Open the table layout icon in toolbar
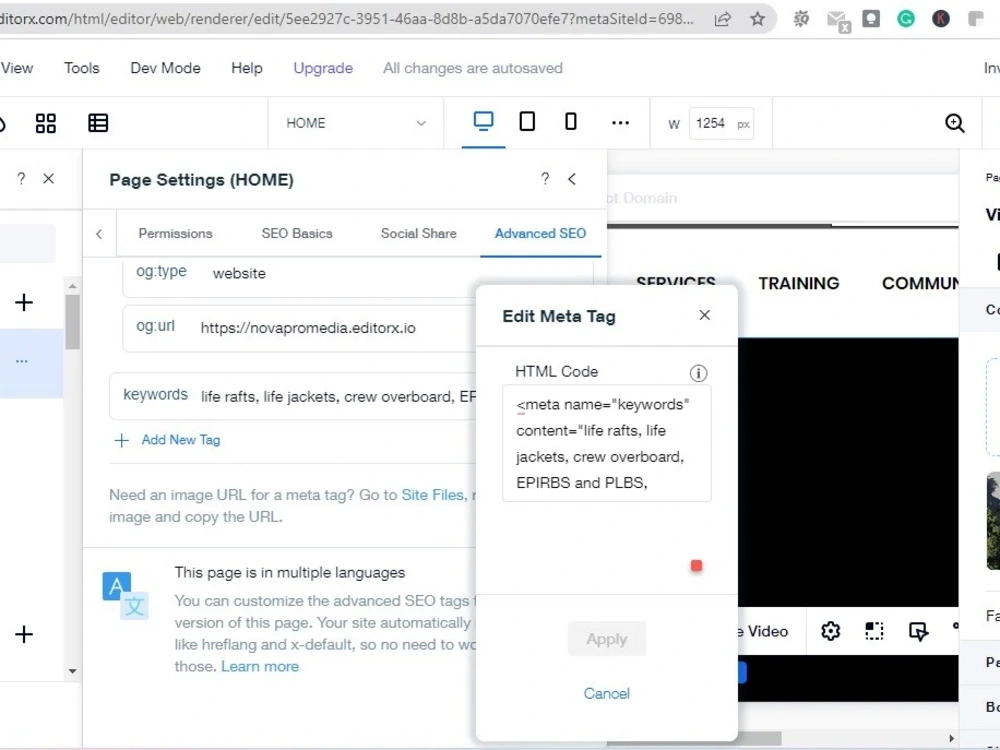Image resolution: width=1000 pixels, height=750 pixels. (x=98, y=123)
